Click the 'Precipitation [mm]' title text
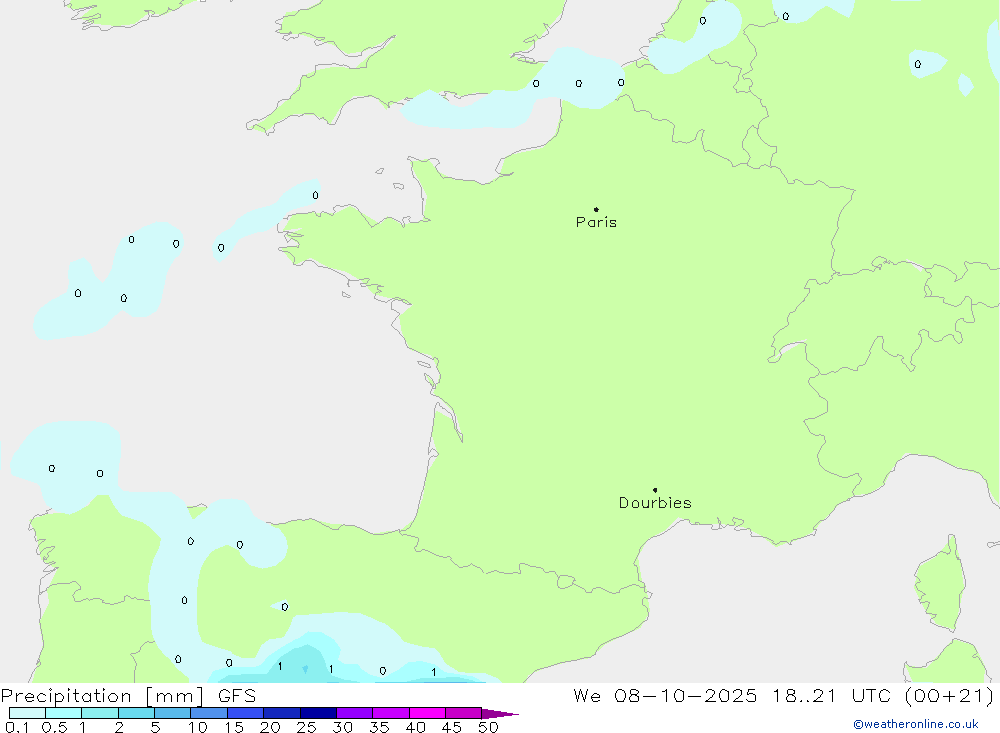 [102, 696]
